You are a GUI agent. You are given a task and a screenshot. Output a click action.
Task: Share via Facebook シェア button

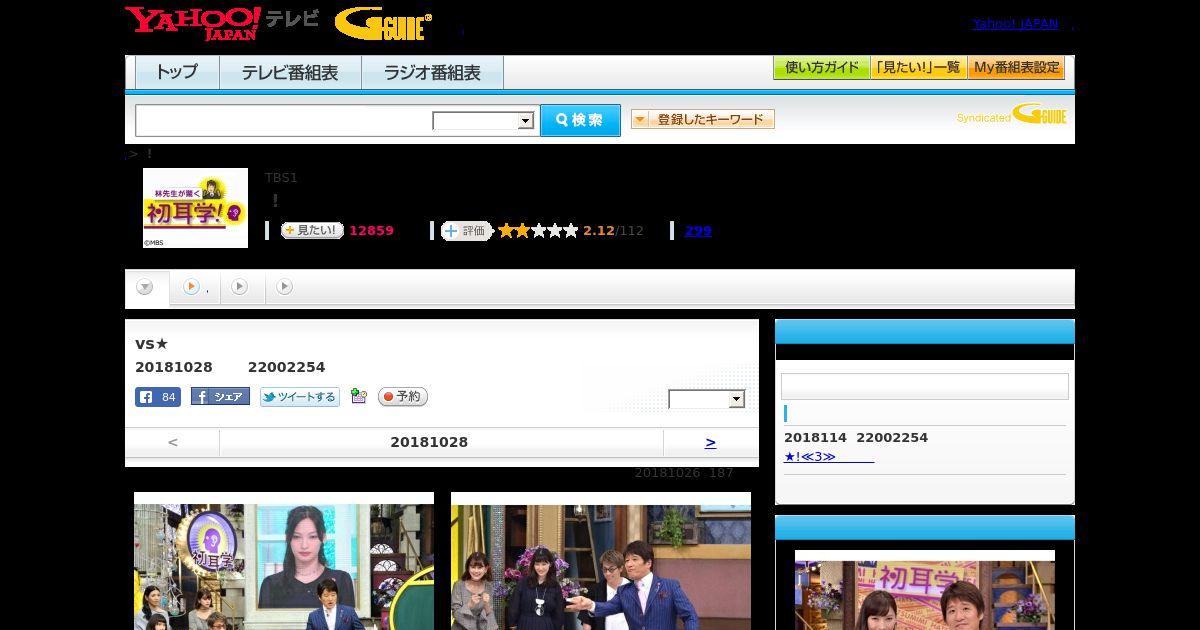point(220,397)
